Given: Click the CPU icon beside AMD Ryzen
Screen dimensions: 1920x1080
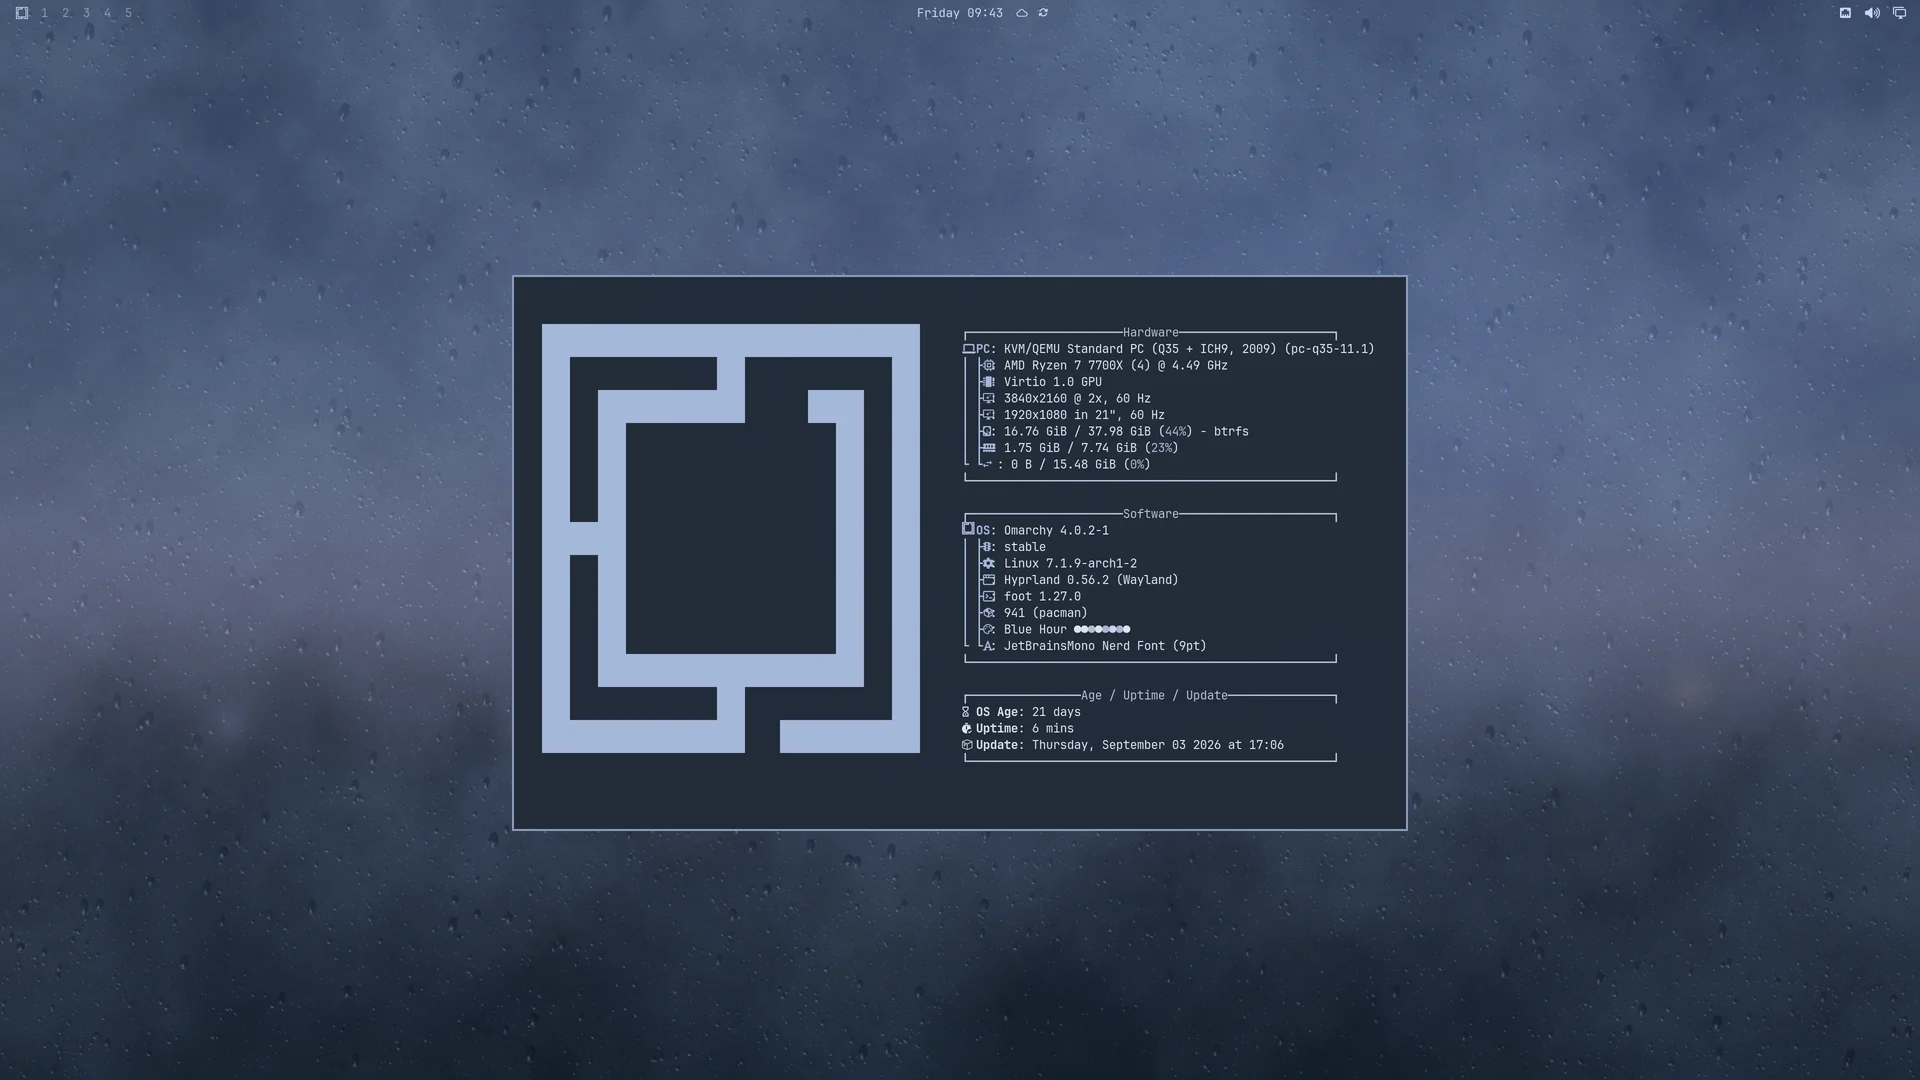Looking at the screenshot, I should 989,366.
